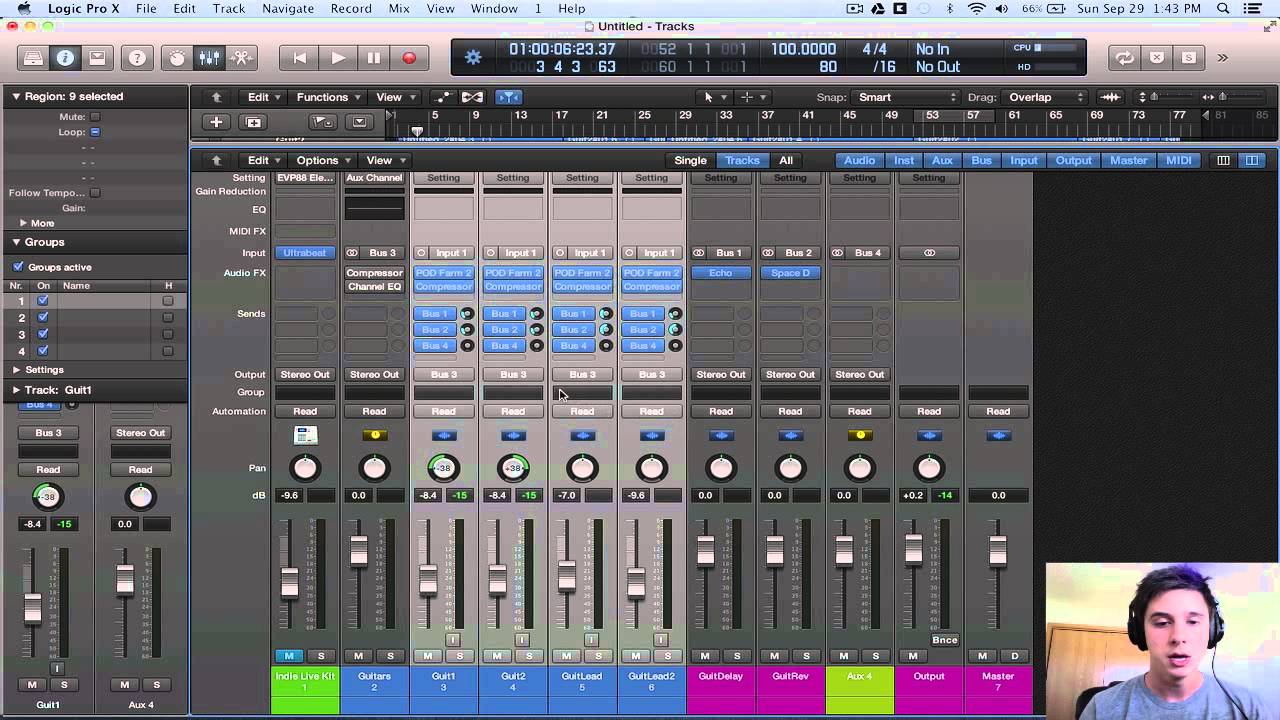Open mixer Options menu
The width and height of the screenshot is (1280, 720).
(322, 160)
